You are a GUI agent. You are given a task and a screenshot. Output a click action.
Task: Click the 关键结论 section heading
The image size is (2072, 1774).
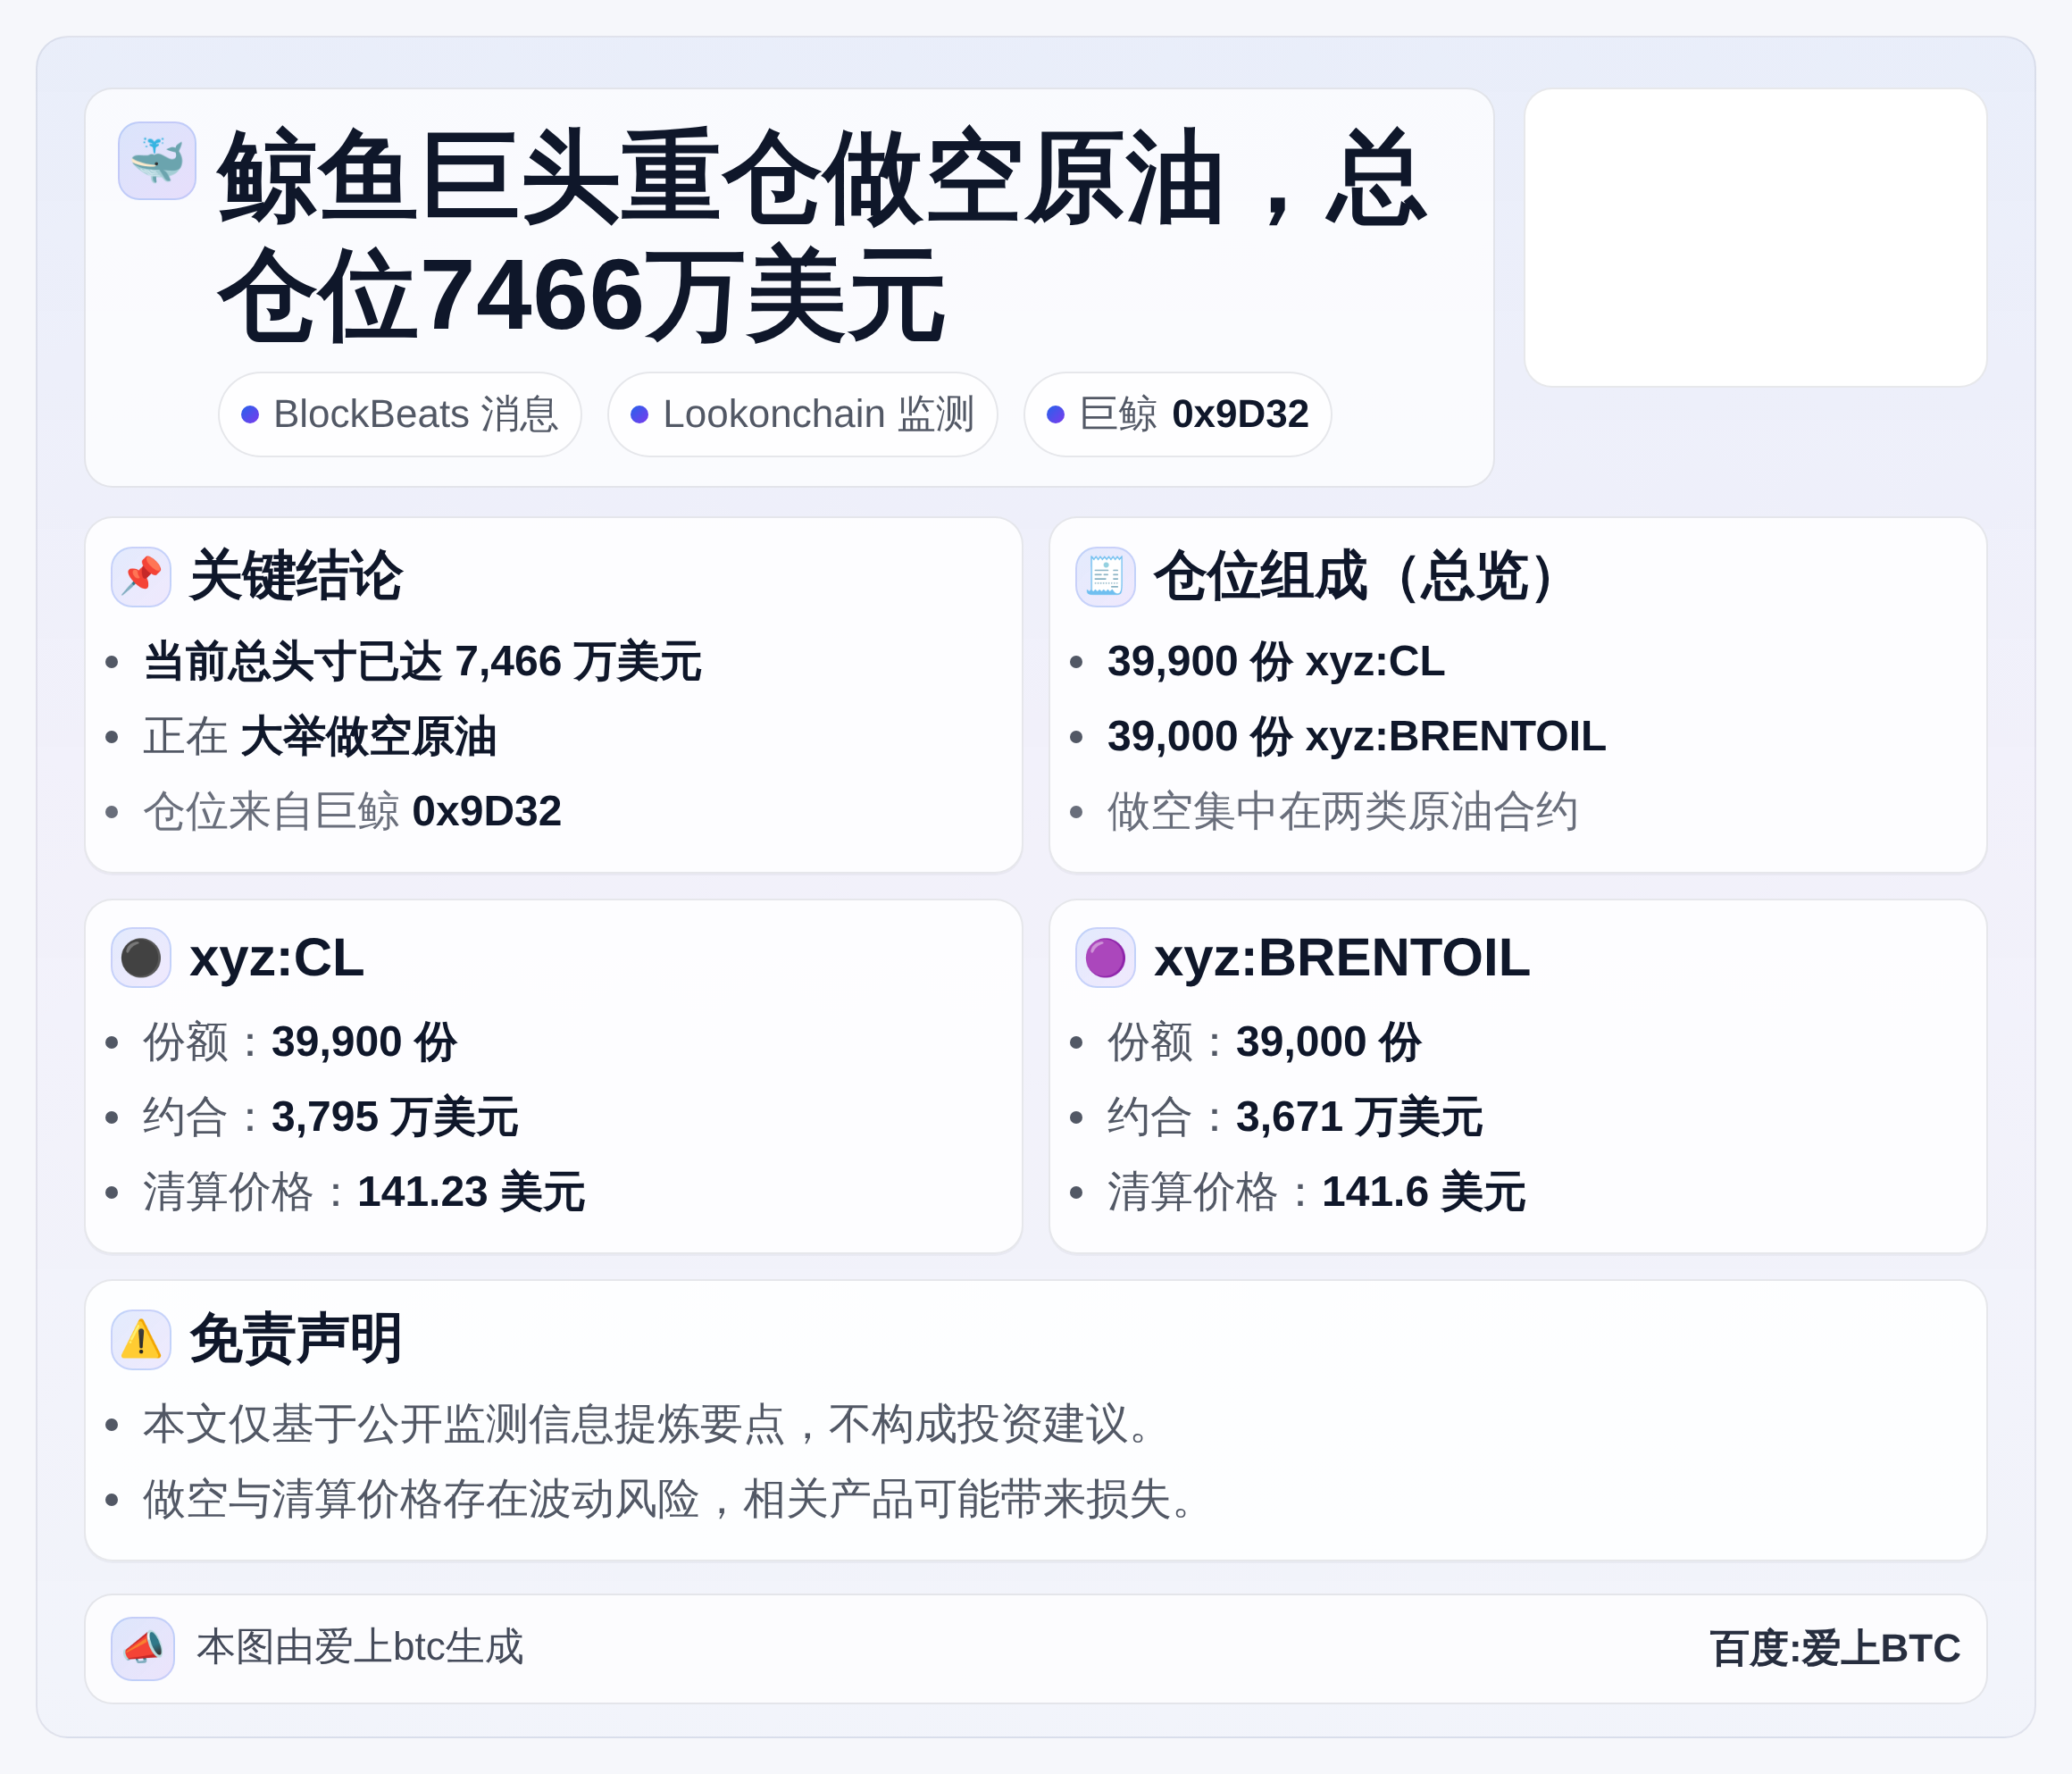(x=296, y=576)
